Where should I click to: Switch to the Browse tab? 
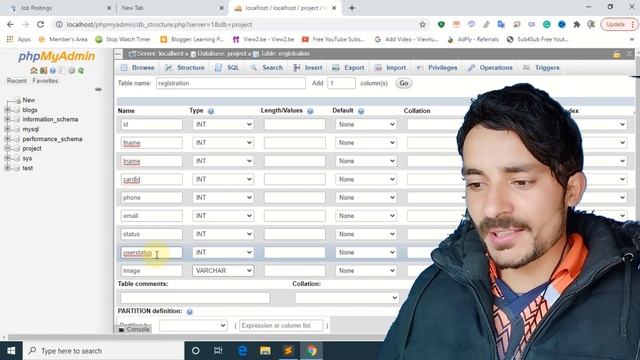pos(138,68)
